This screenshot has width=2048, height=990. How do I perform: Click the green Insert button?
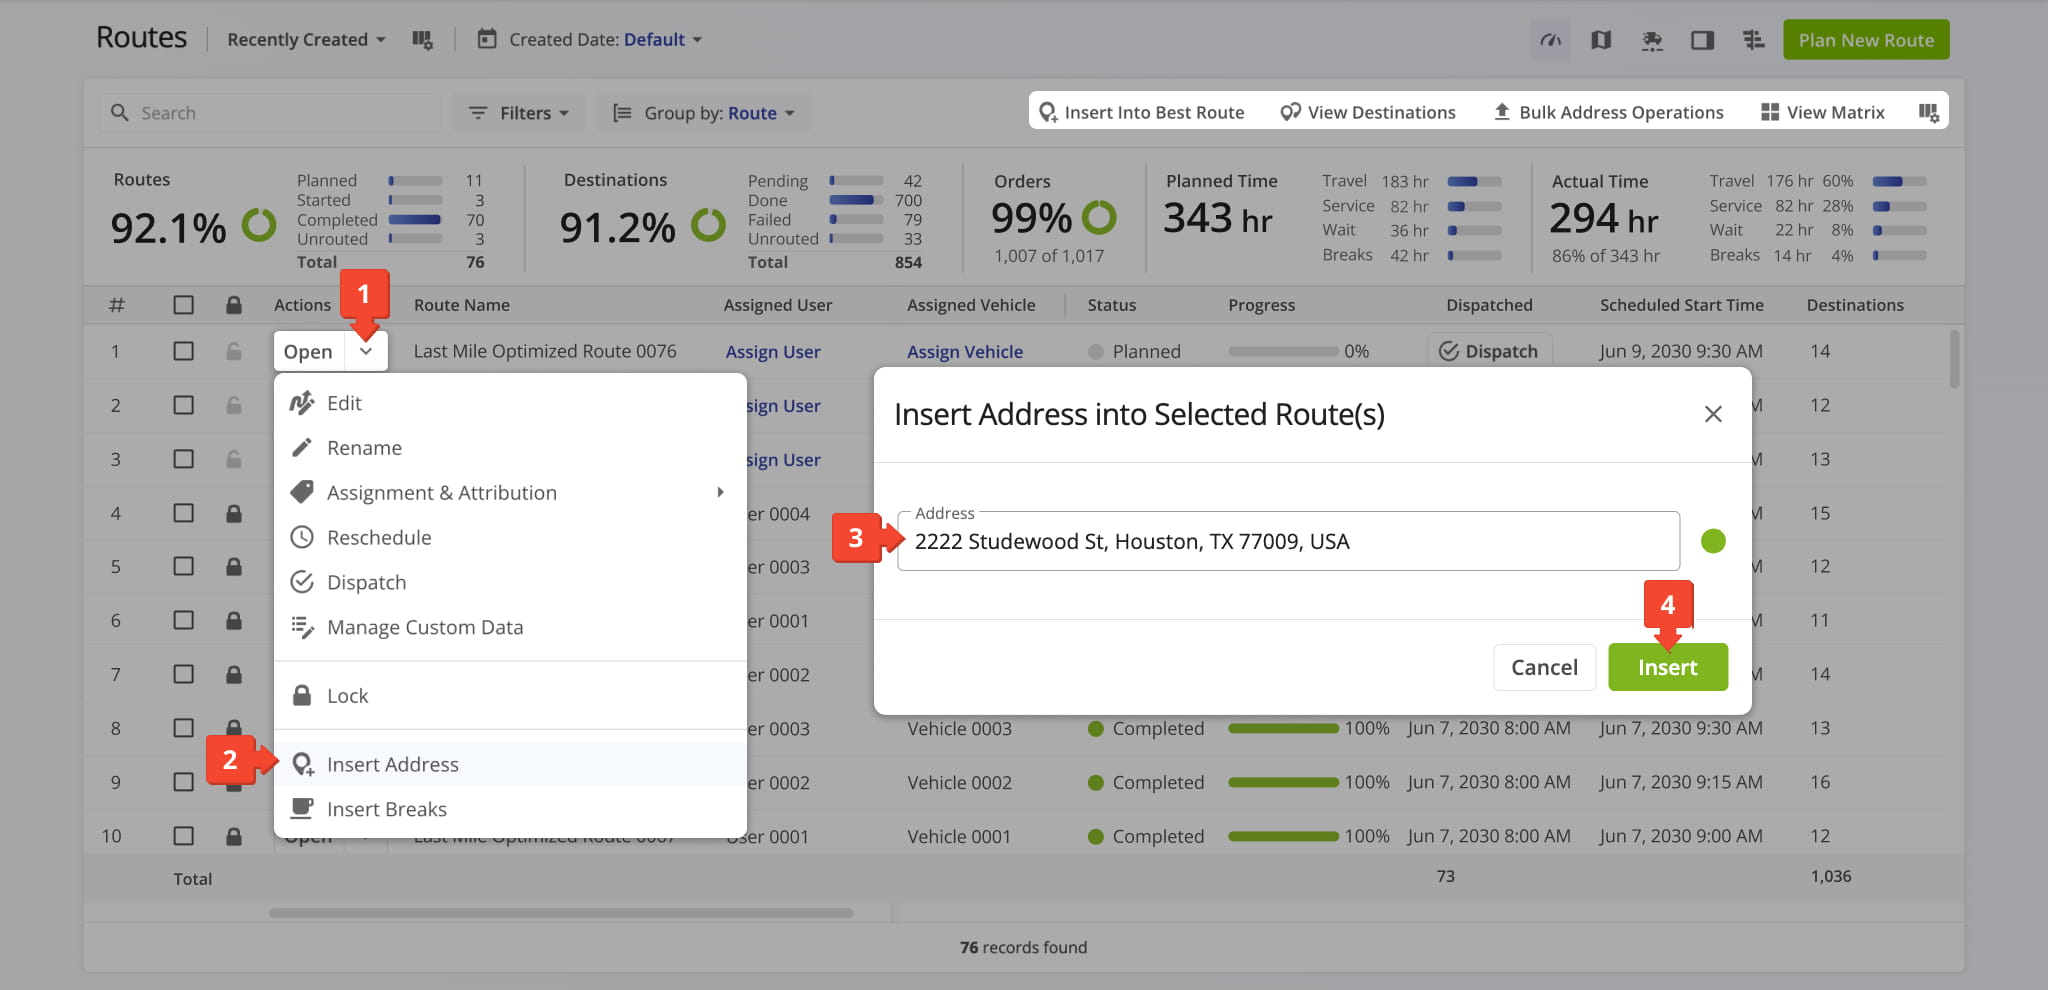[1667, 667]
